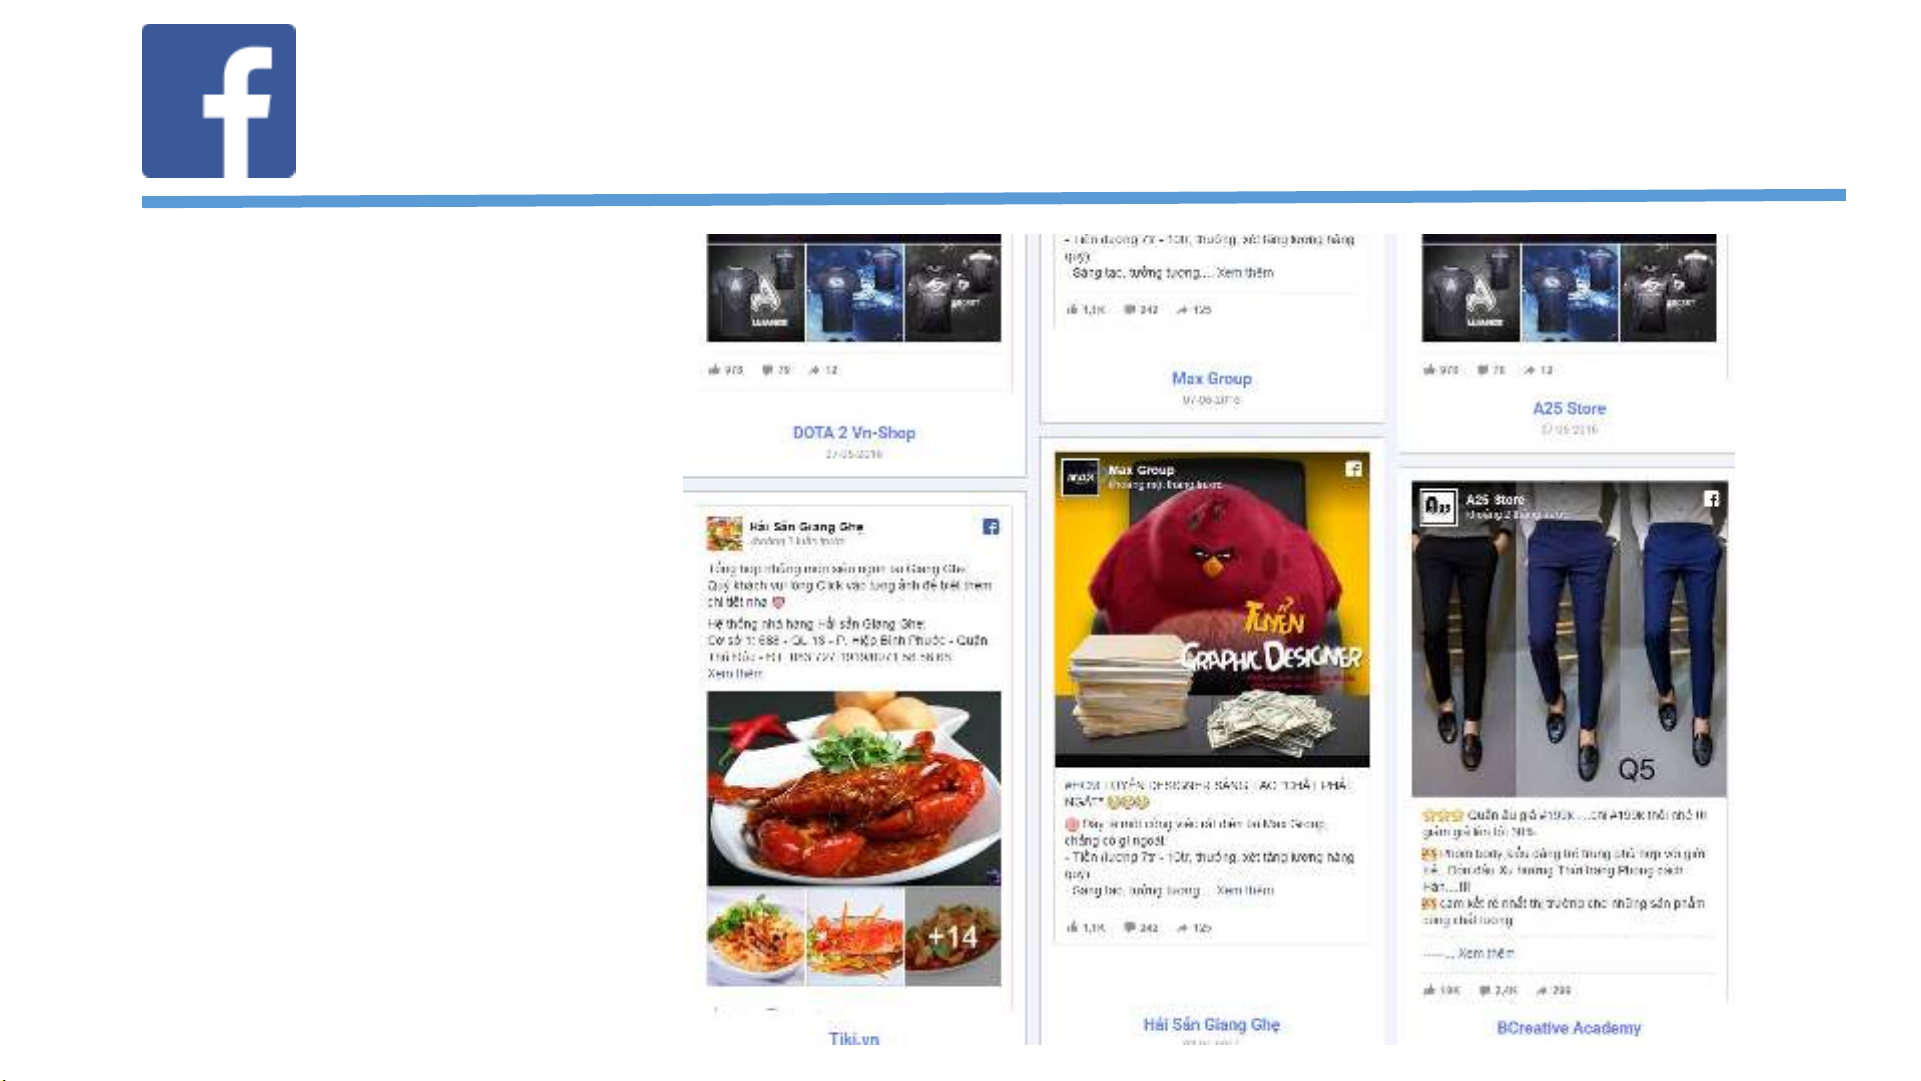Viewport: 1921px width, 1081px height.
Task: Like the Graphic Designer recruitment post
Action: tap(1072, 928)
